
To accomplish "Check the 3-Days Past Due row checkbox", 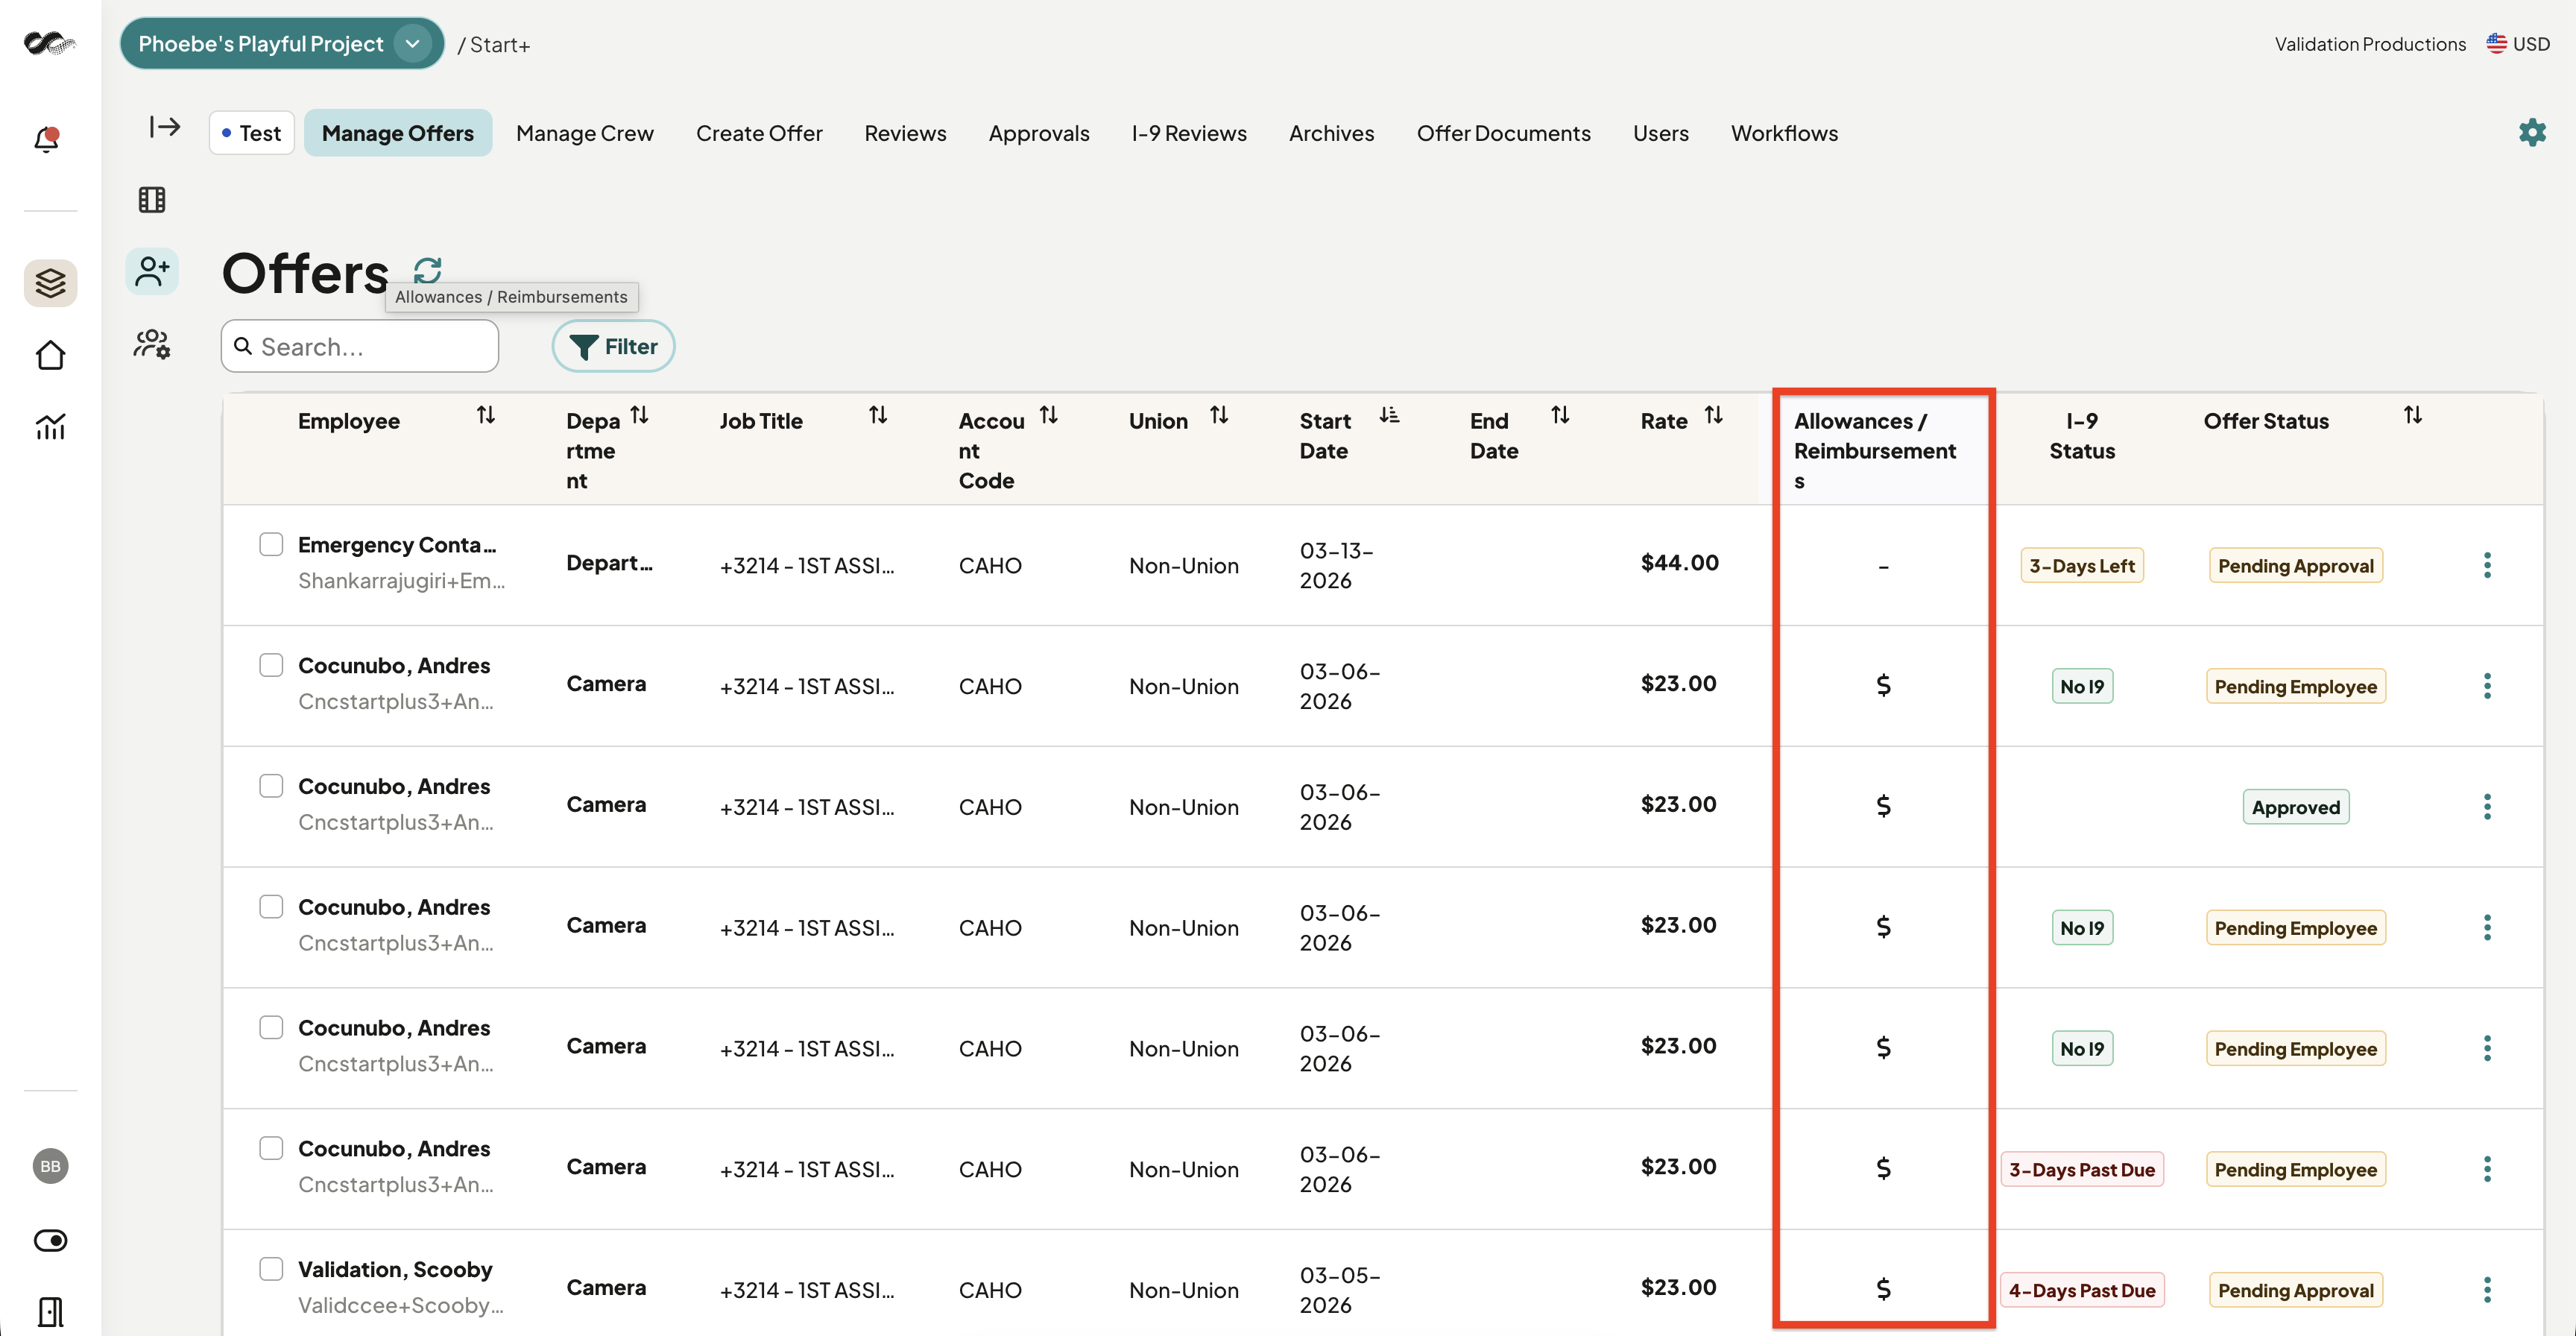I will [x=271, y=1147].
